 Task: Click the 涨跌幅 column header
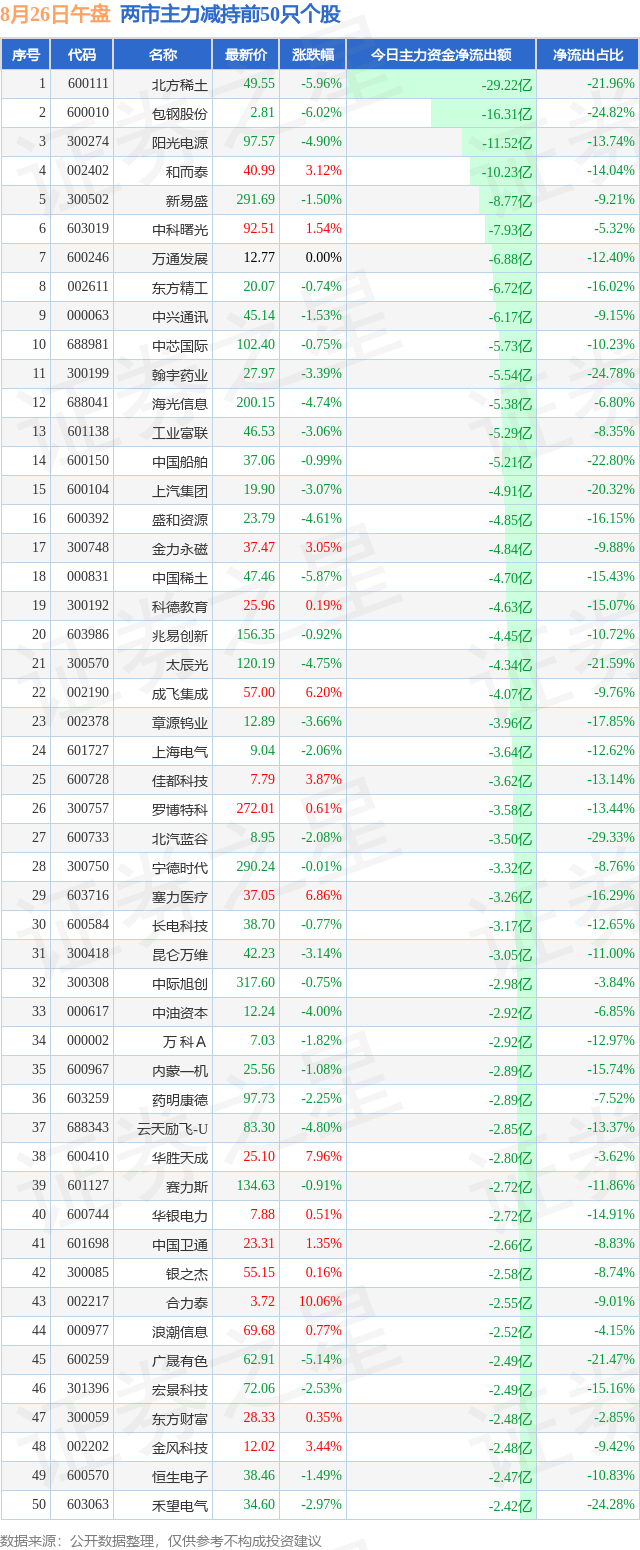pos(313,55)
